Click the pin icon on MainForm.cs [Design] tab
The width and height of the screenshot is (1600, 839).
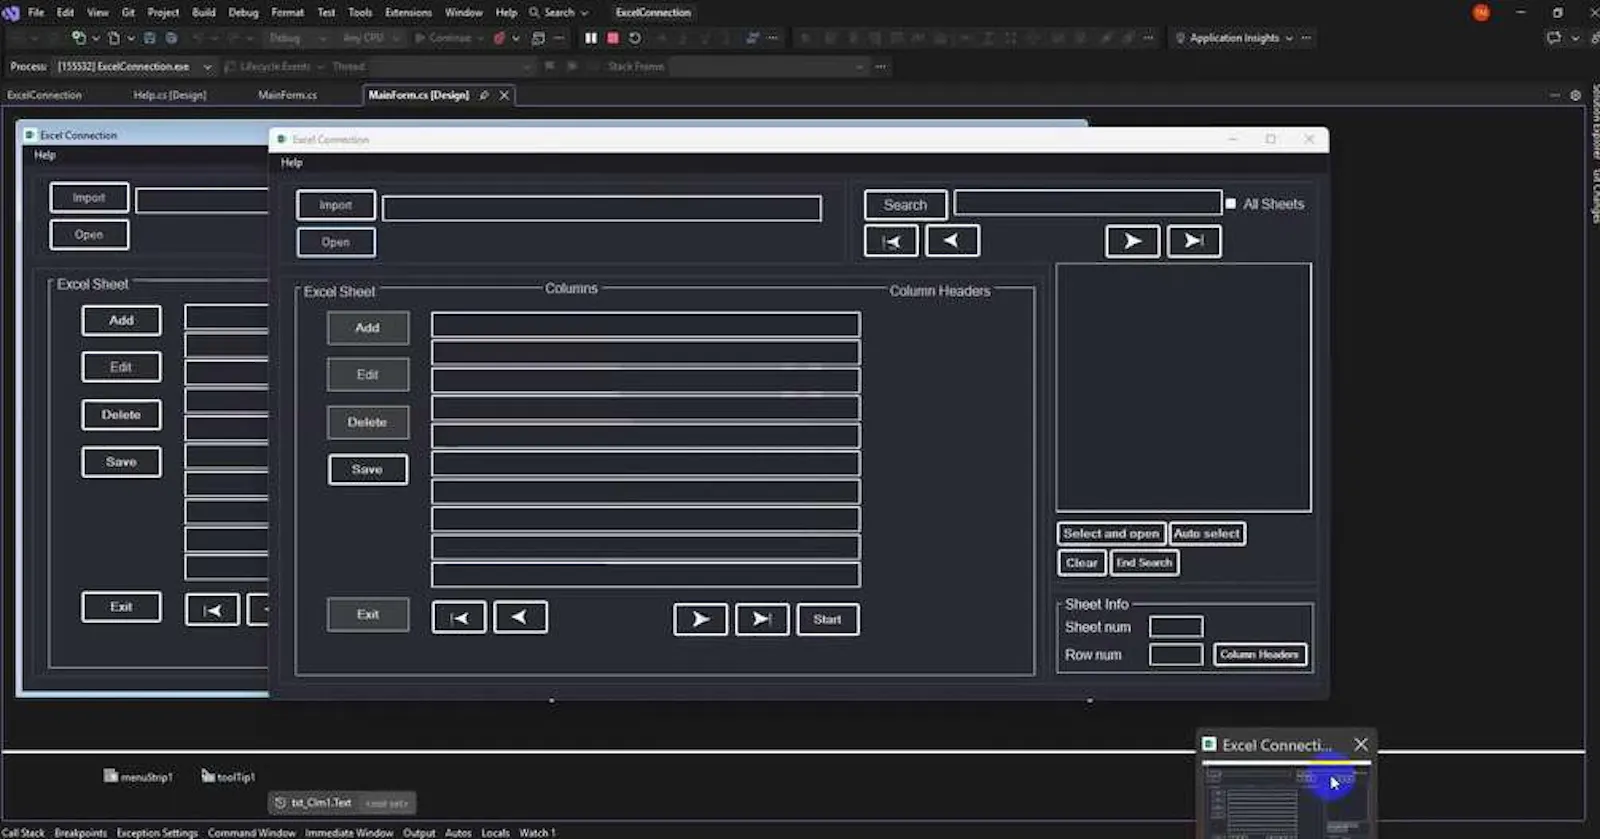[484, 95]
